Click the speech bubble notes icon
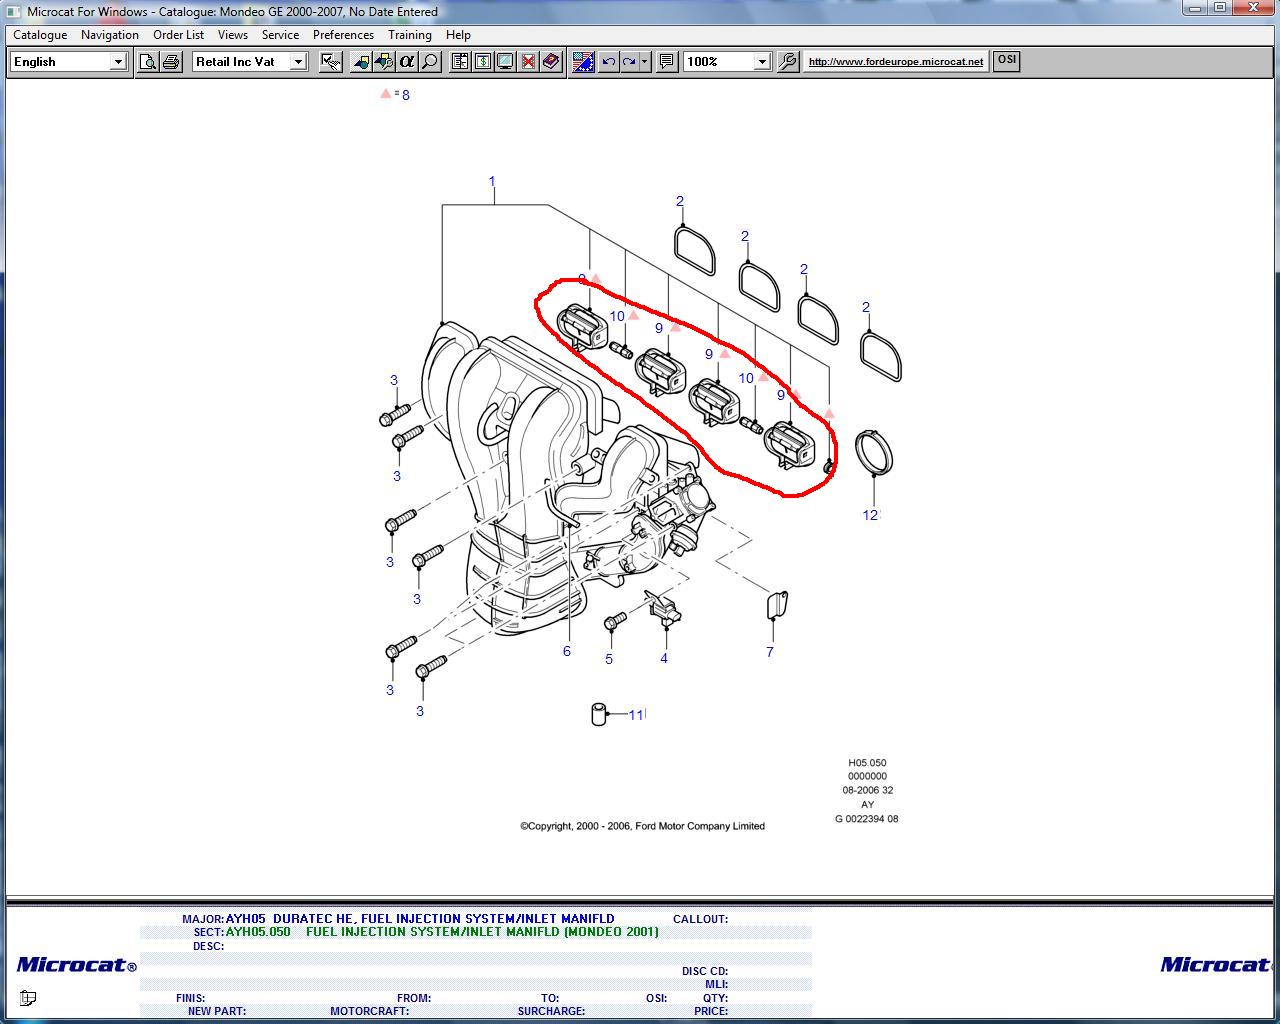 pos(667,62)
